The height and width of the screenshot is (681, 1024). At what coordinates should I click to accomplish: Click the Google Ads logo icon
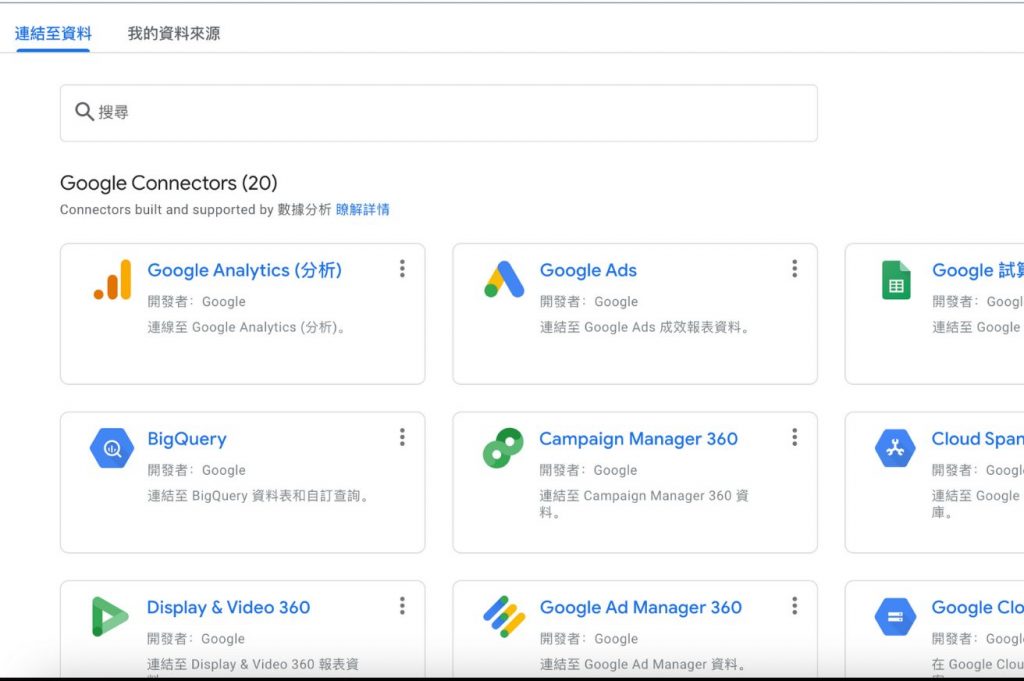click(x=504, y=279)
